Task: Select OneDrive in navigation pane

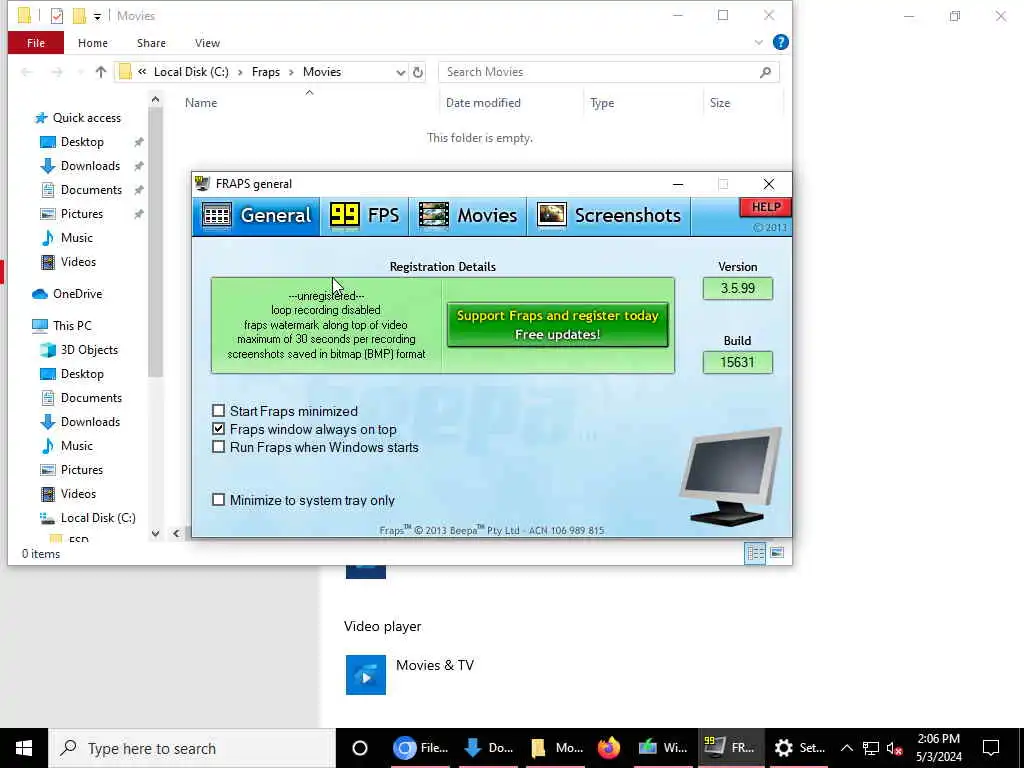Action: click(77, 294)
